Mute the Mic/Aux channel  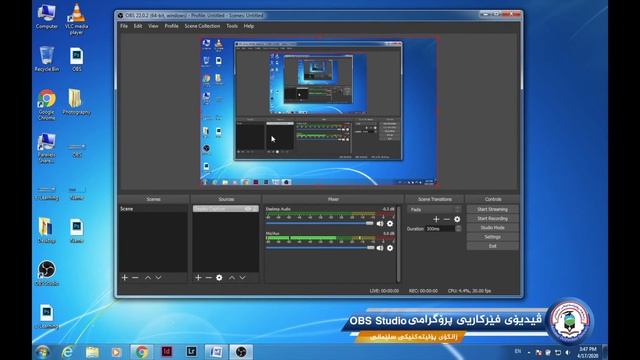pyautogui.click(x=380, y=248)
